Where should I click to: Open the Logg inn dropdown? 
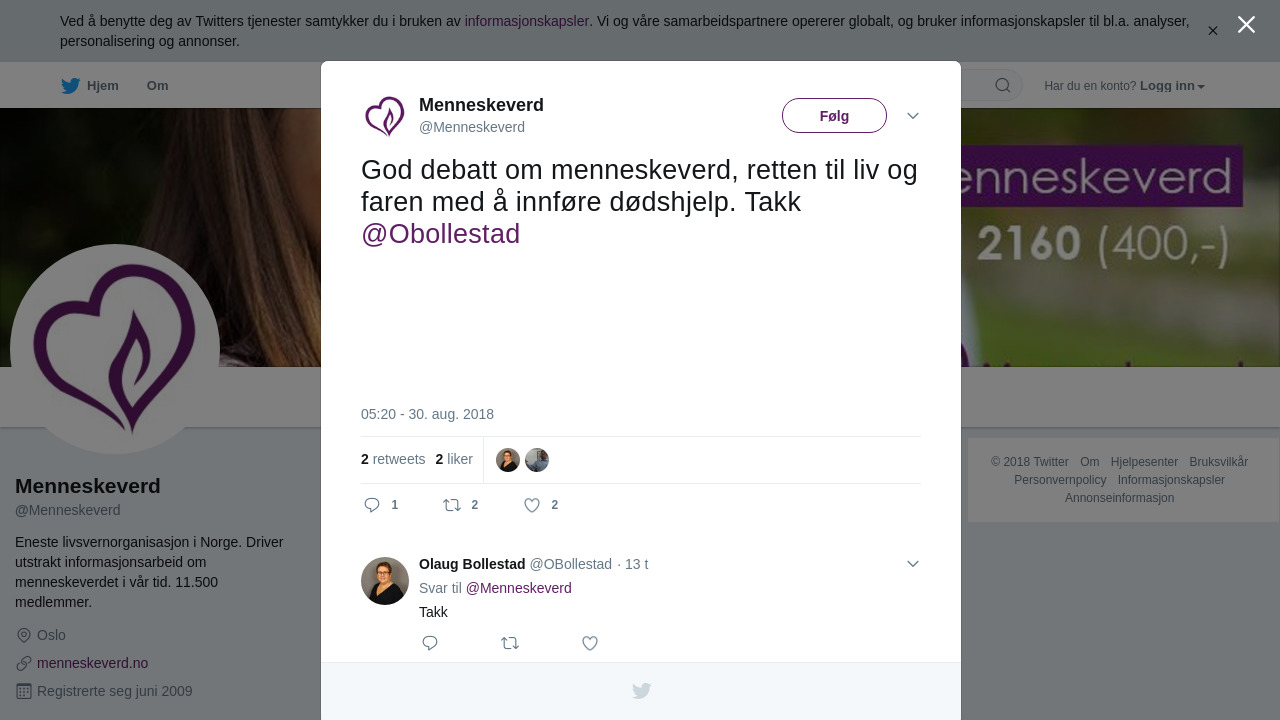(1172, 86)
